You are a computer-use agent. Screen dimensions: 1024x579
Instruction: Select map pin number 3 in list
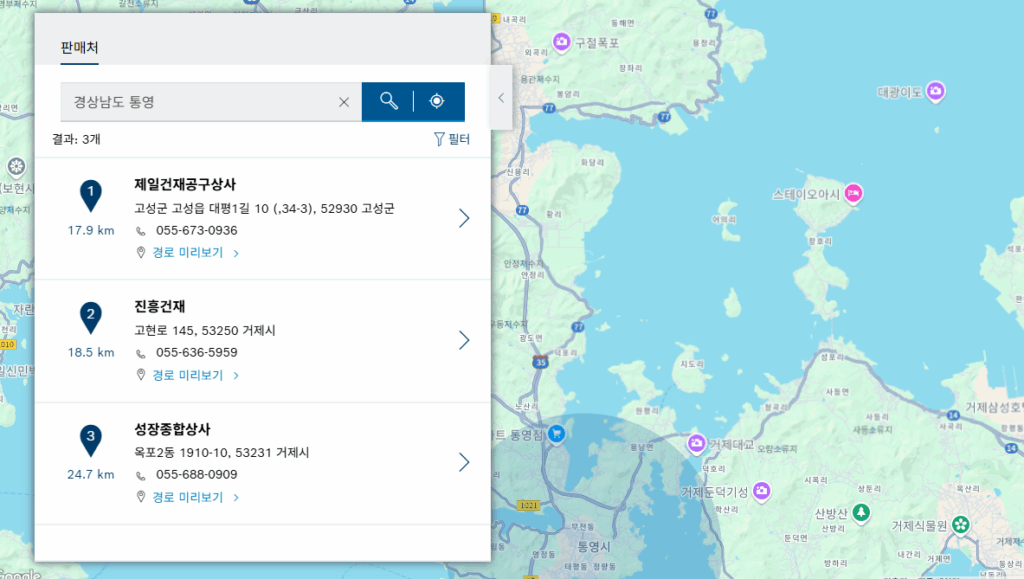tap(91, 440)
